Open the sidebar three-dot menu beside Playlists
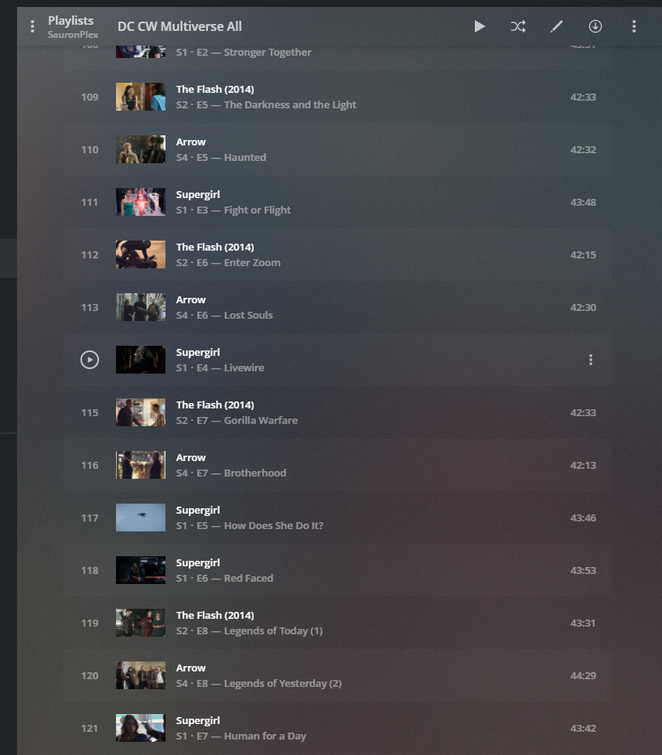 tap(32, 26)
